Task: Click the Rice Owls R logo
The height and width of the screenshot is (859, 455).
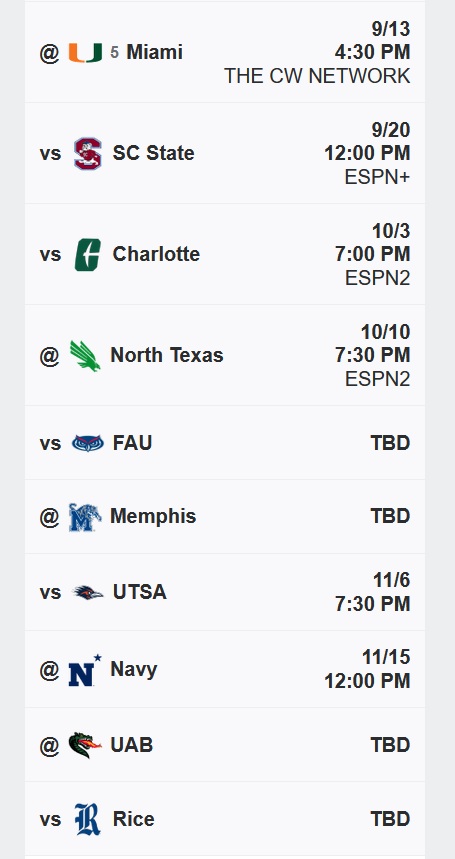Action: pyautogui.click(x=88, y=819)
